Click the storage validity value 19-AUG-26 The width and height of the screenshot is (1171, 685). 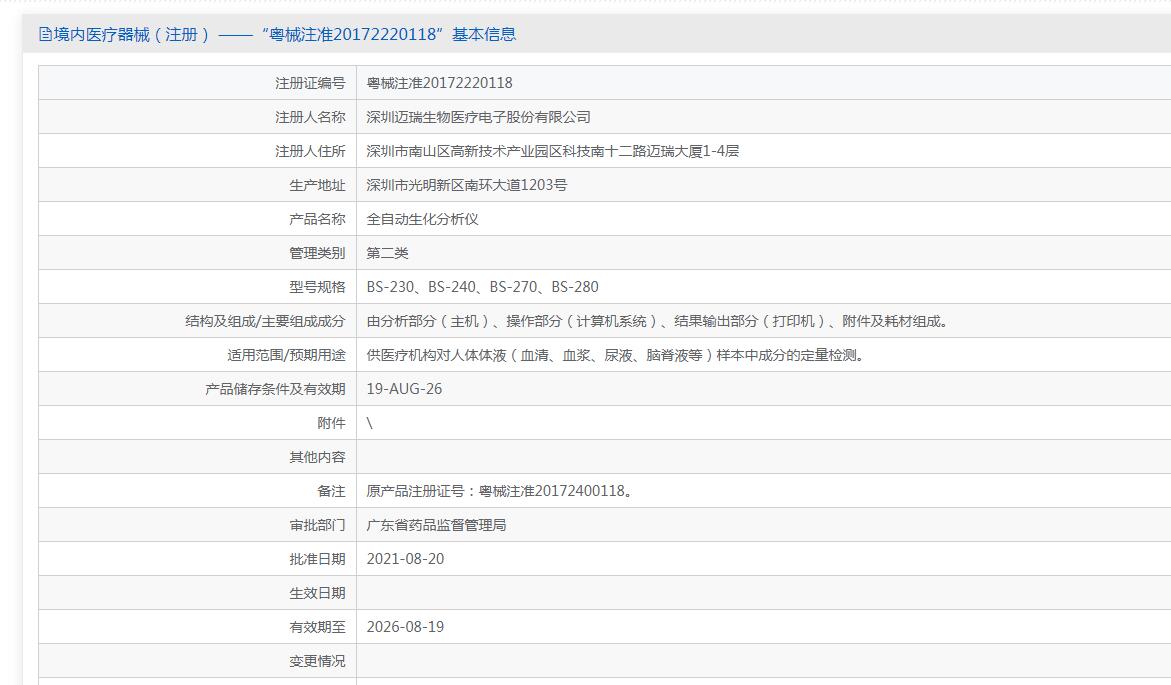coord(404,389)
